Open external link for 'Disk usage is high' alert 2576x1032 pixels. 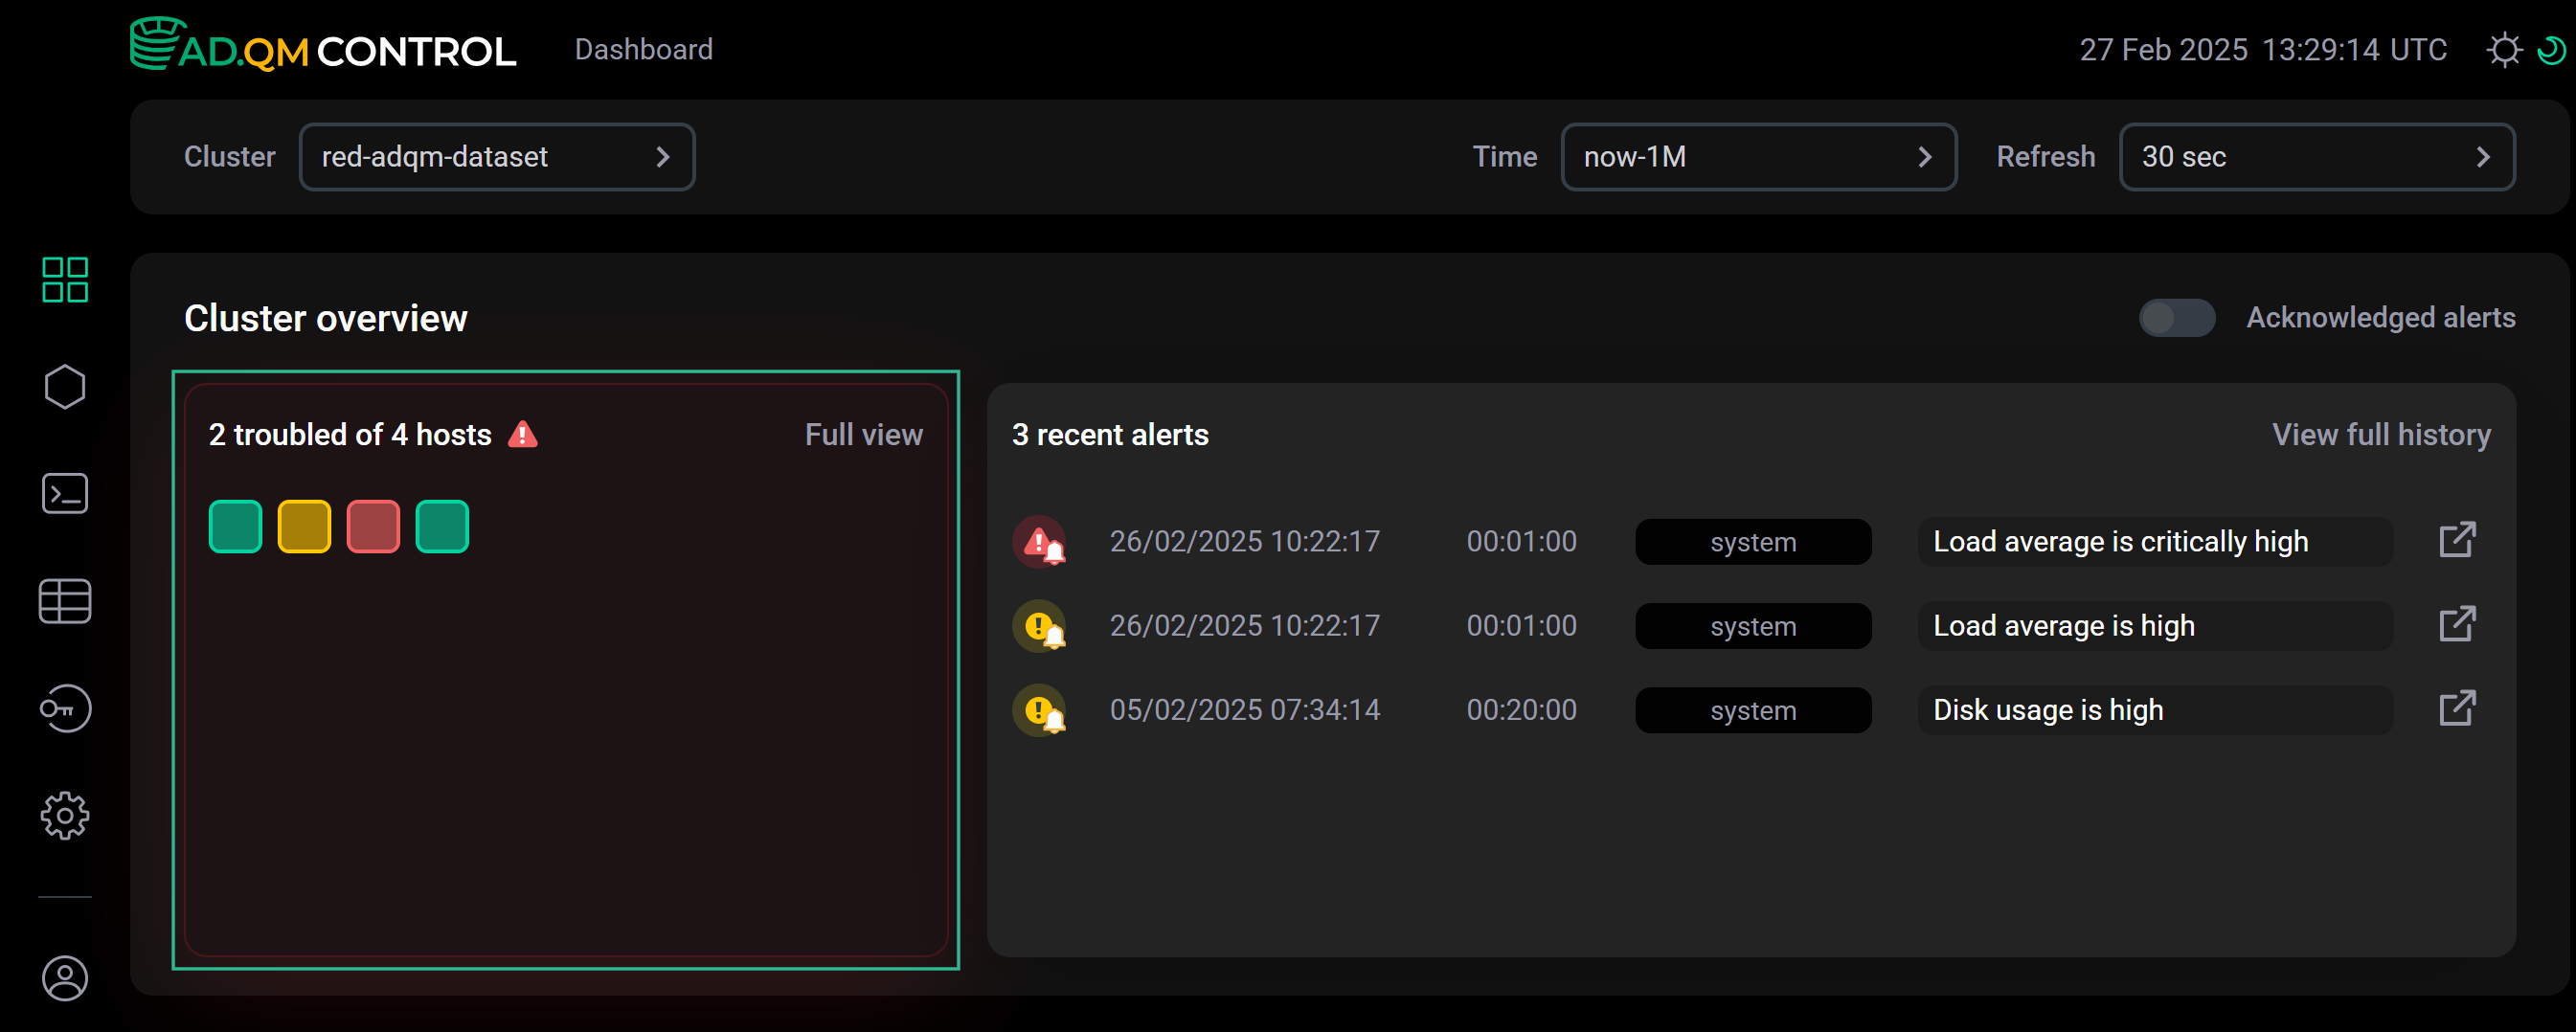[2458, 709]
